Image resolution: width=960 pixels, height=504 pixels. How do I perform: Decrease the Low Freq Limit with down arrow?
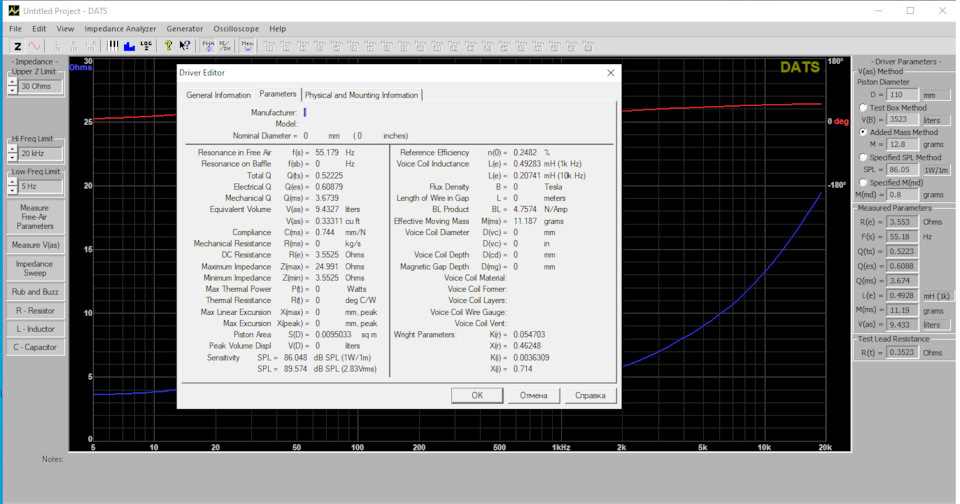click(x=12, y=190)
